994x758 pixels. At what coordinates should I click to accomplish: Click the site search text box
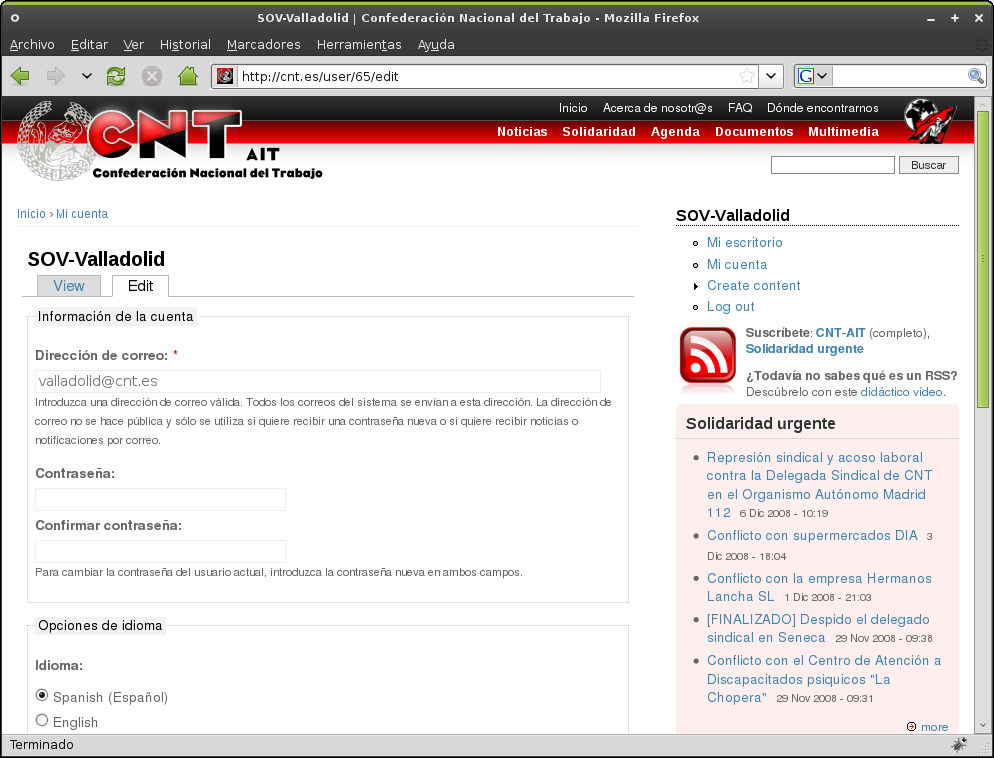coord(832,165)
